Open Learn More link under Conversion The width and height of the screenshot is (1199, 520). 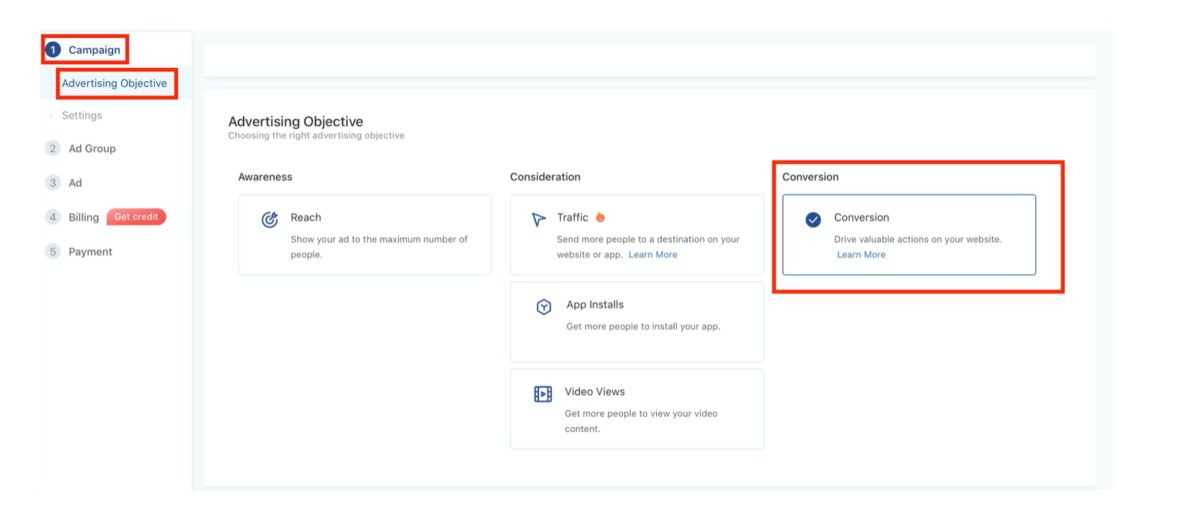pos(861,255)
